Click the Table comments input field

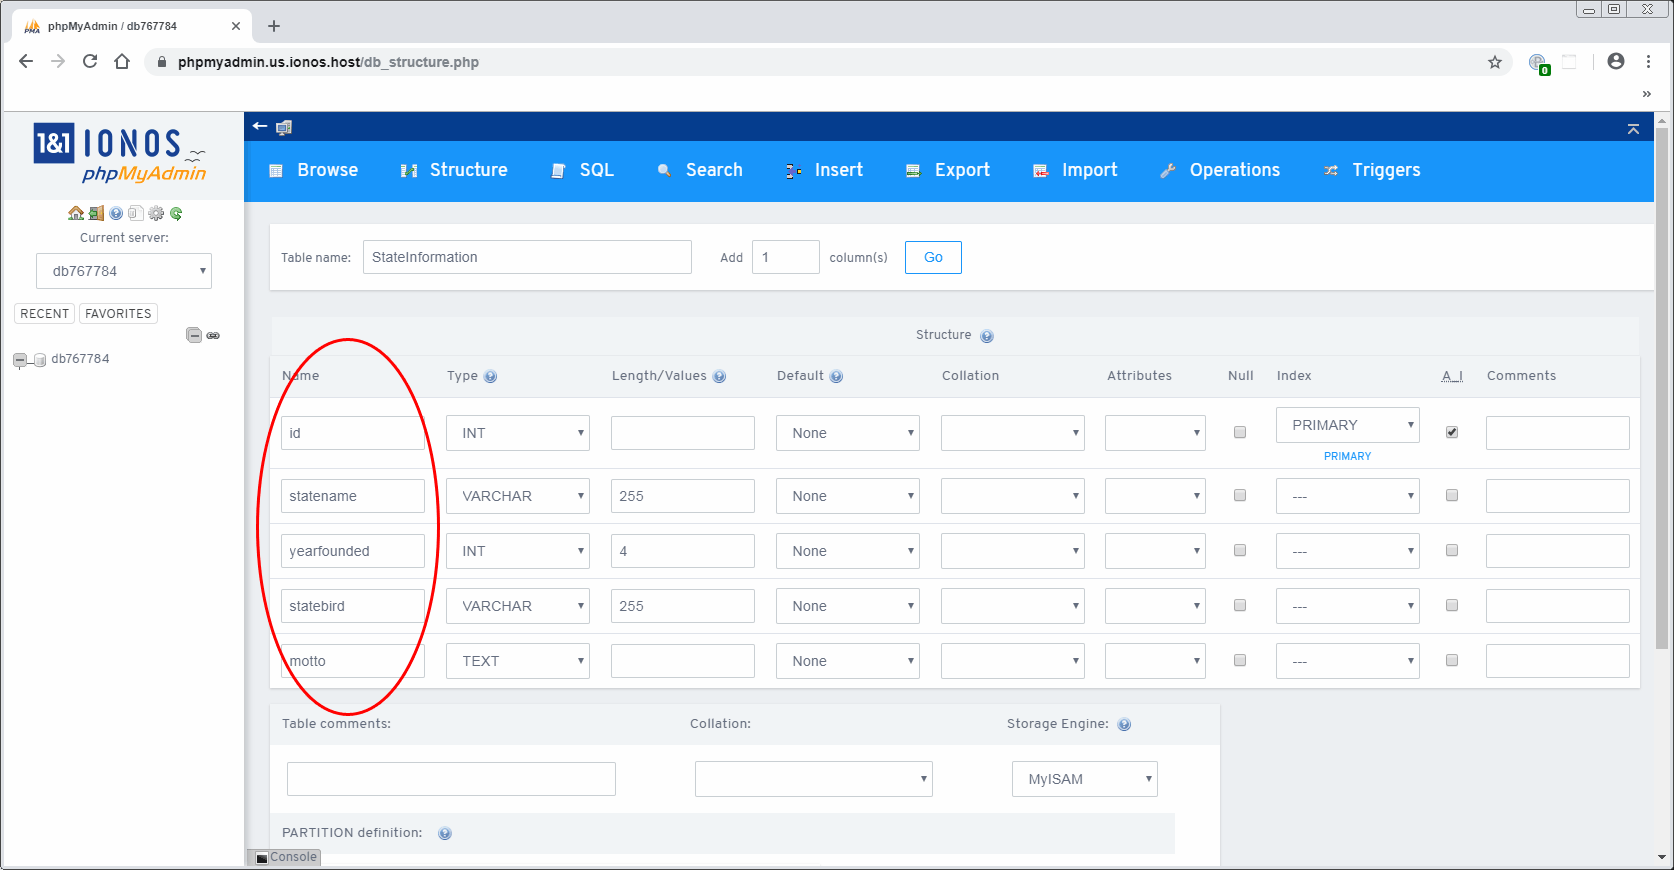click(451, 779)
